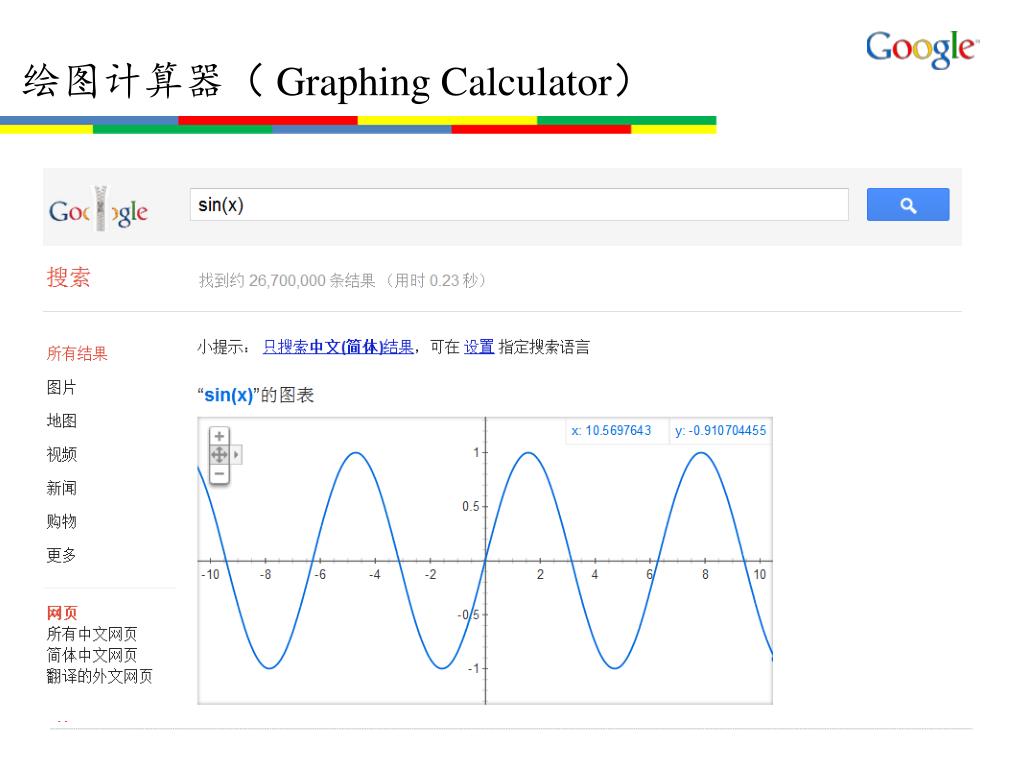This screenshot has width=1023, height=767.
Task: Click the blue magnifier search button
Action: [x=908, y=205]
